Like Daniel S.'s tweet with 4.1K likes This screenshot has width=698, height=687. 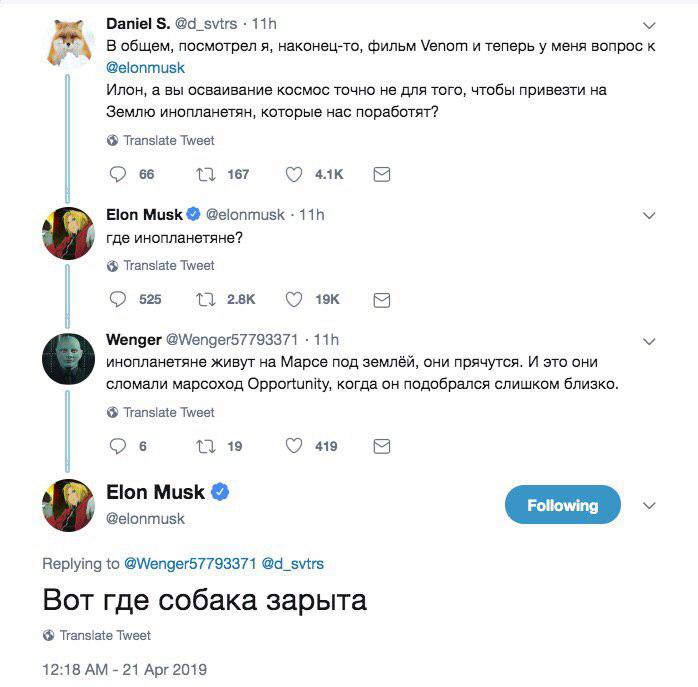click(294, 174)
